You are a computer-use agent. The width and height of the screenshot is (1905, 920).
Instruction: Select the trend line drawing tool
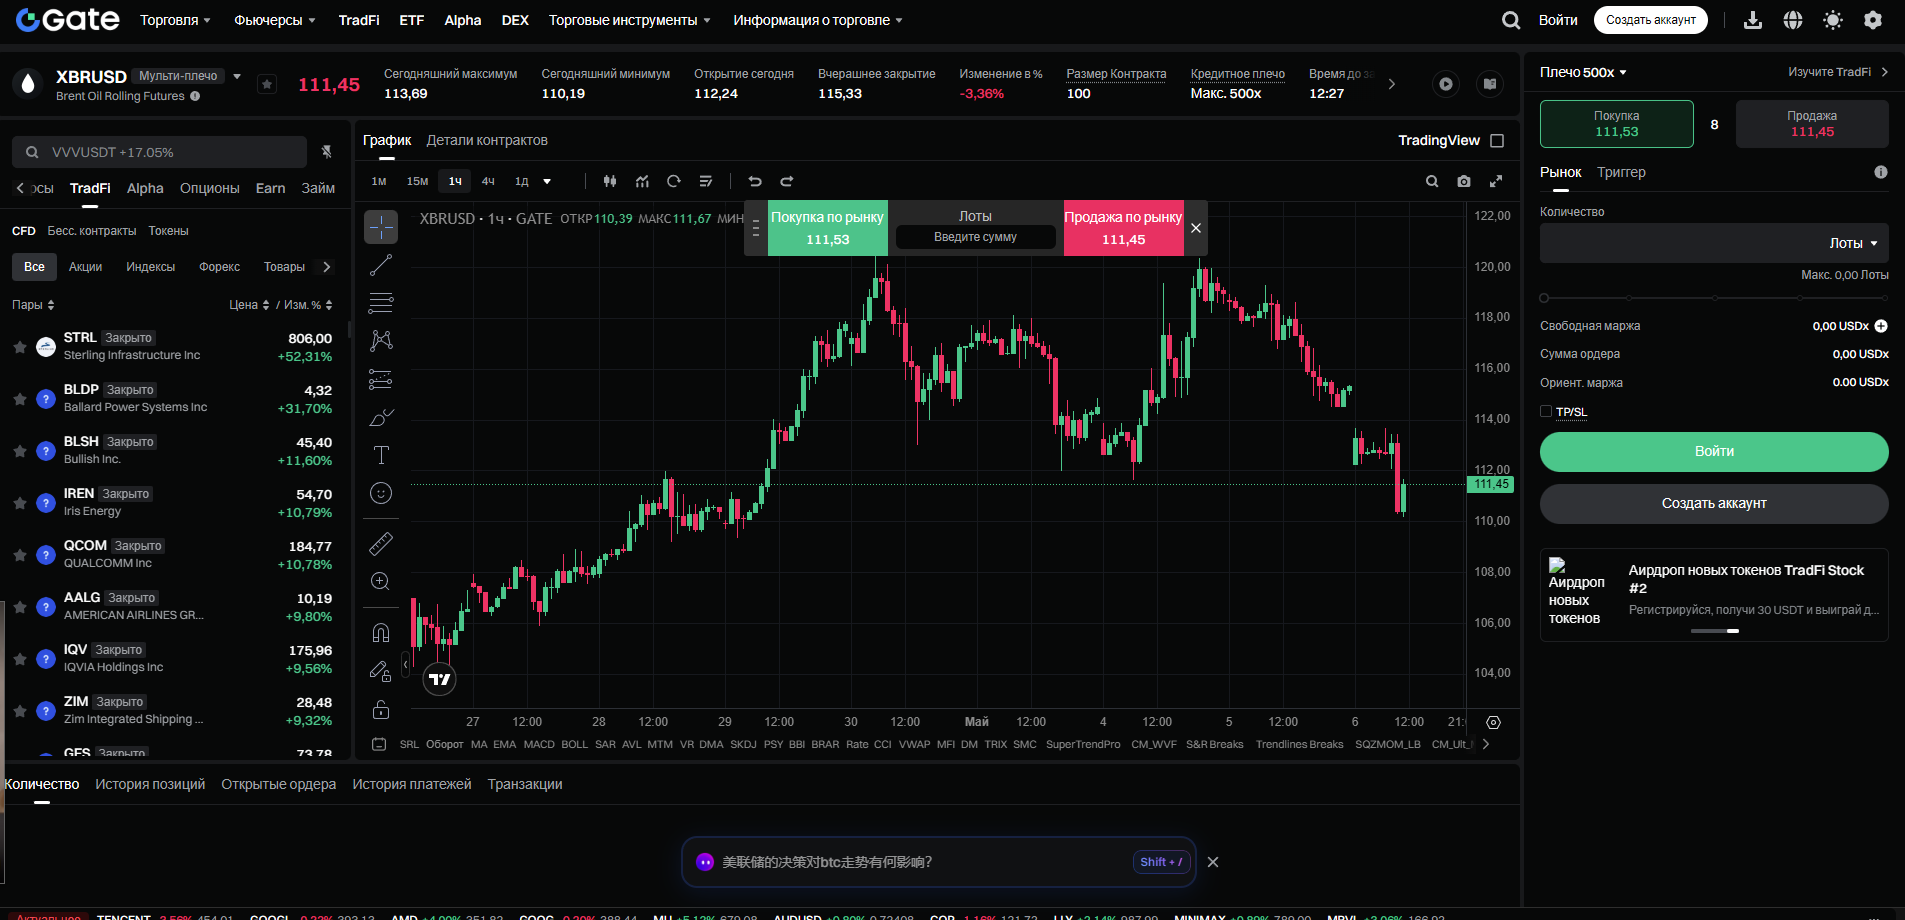click(381, 265)
